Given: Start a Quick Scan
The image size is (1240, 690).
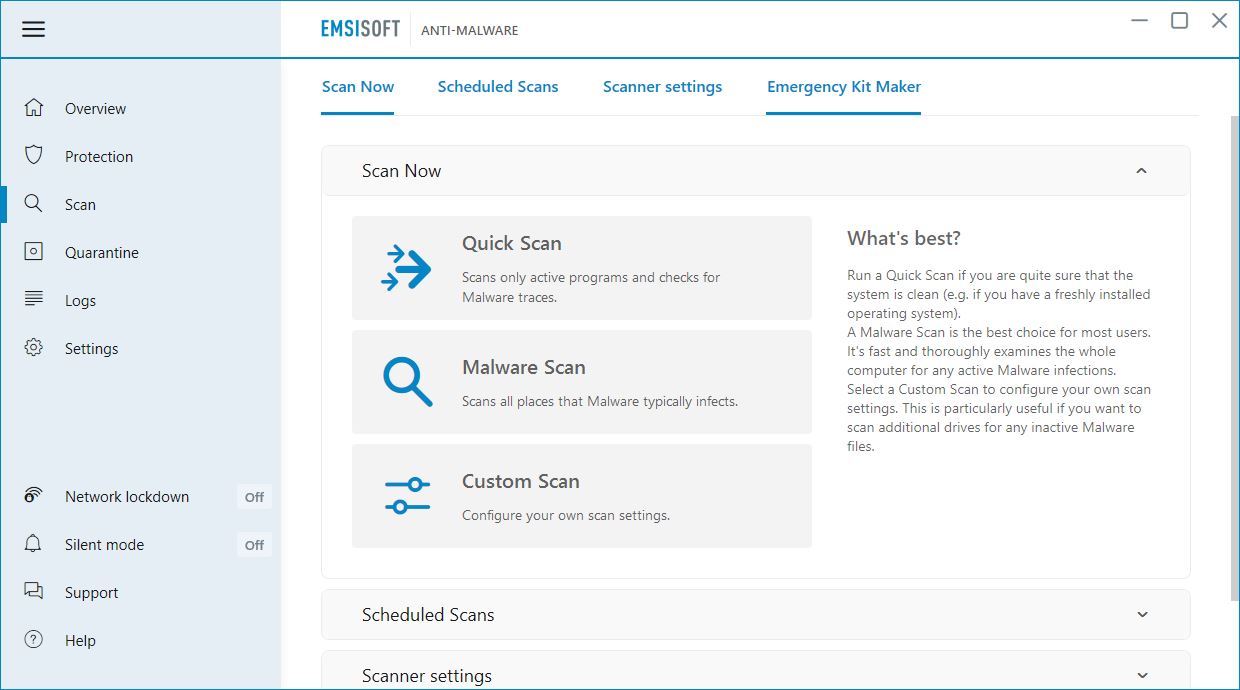Looking at the screenshot, I should pyautogui.click(x=582, y=268).
